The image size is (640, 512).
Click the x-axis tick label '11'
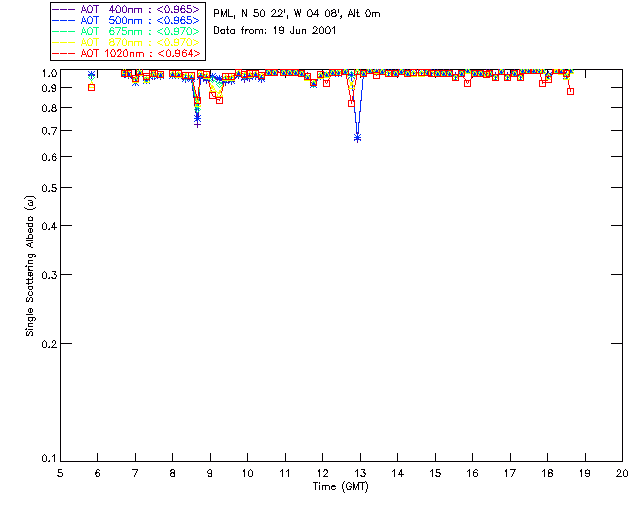(285, 474)
